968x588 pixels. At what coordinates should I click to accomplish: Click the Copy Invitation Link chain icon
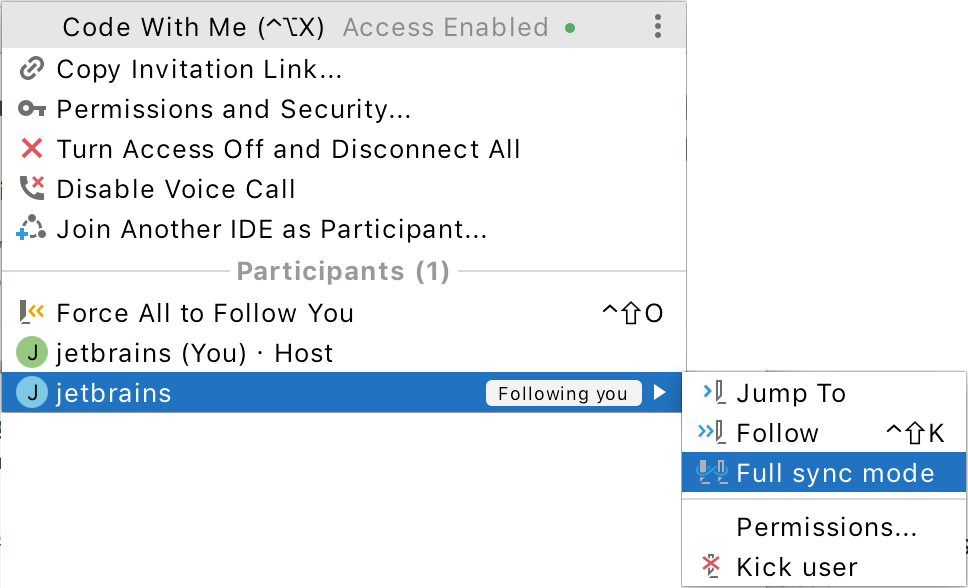point(33,69)
